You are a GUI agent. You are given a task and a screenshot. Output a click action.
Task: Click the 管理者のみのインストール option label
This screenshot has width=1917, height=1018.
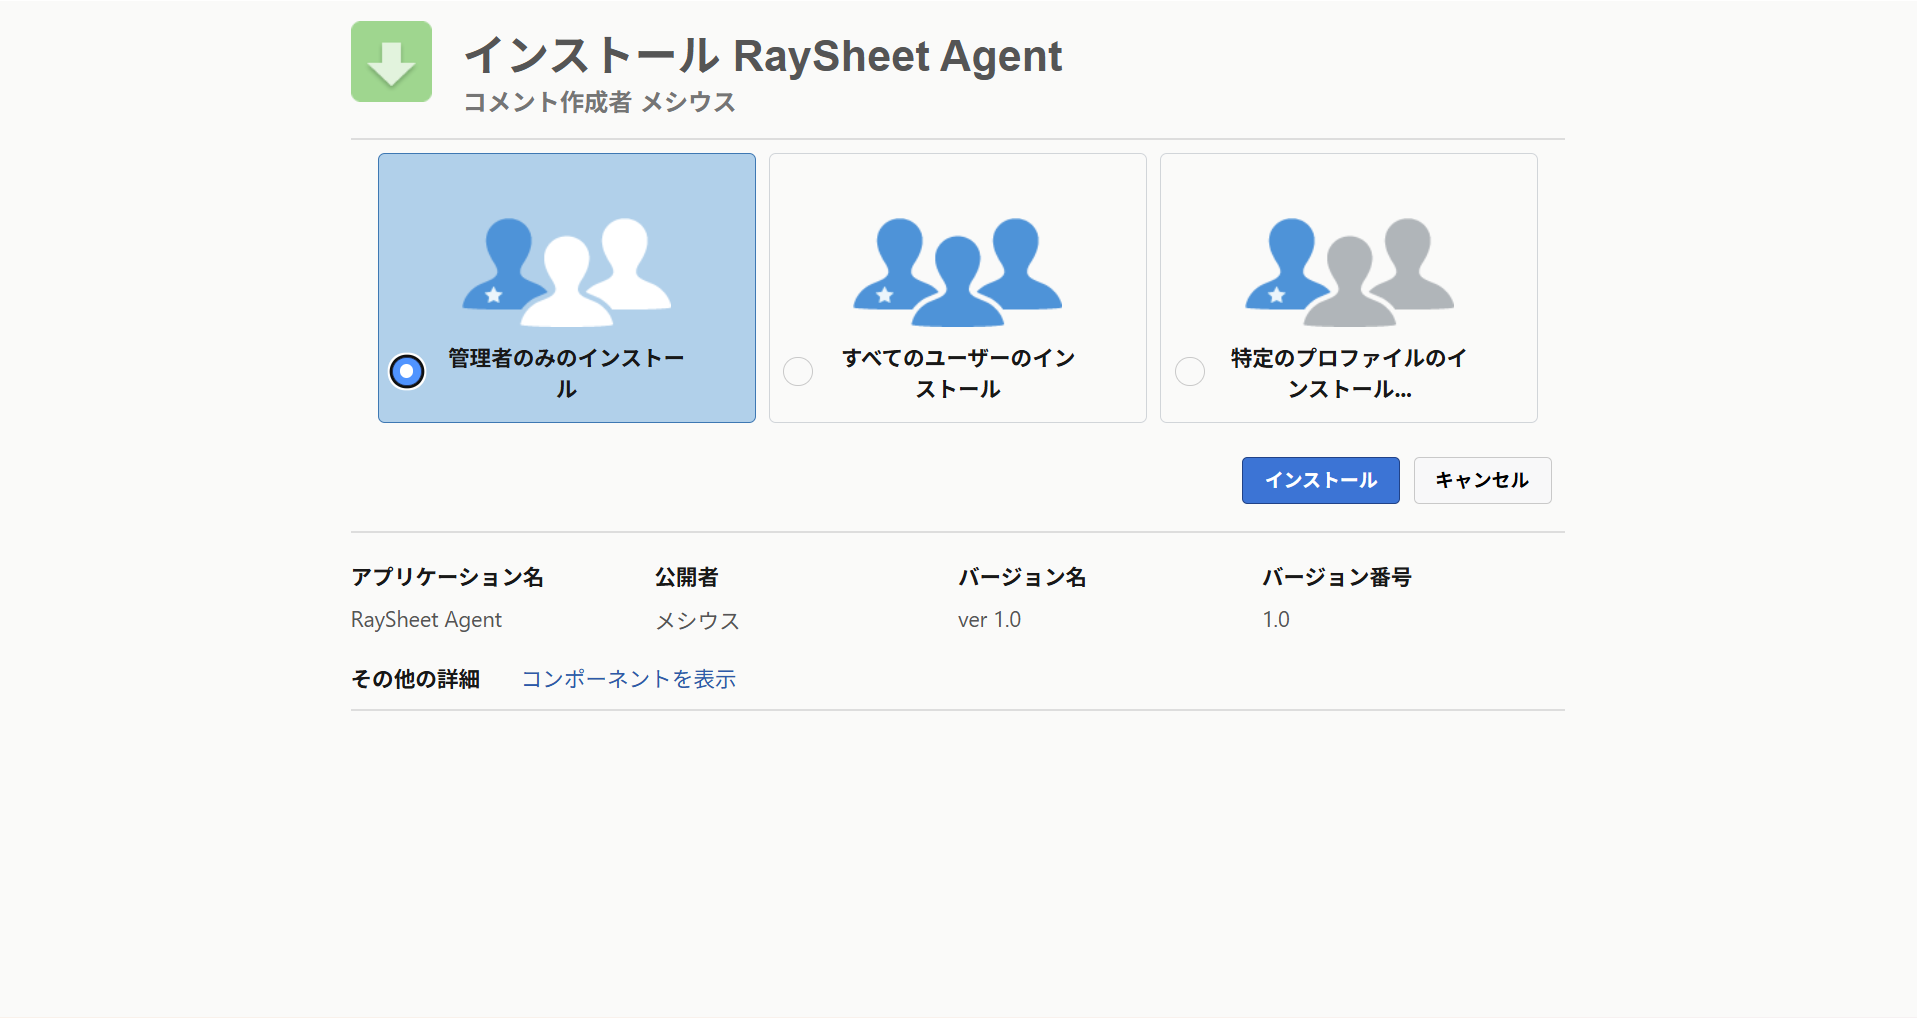tap(566, 373)
